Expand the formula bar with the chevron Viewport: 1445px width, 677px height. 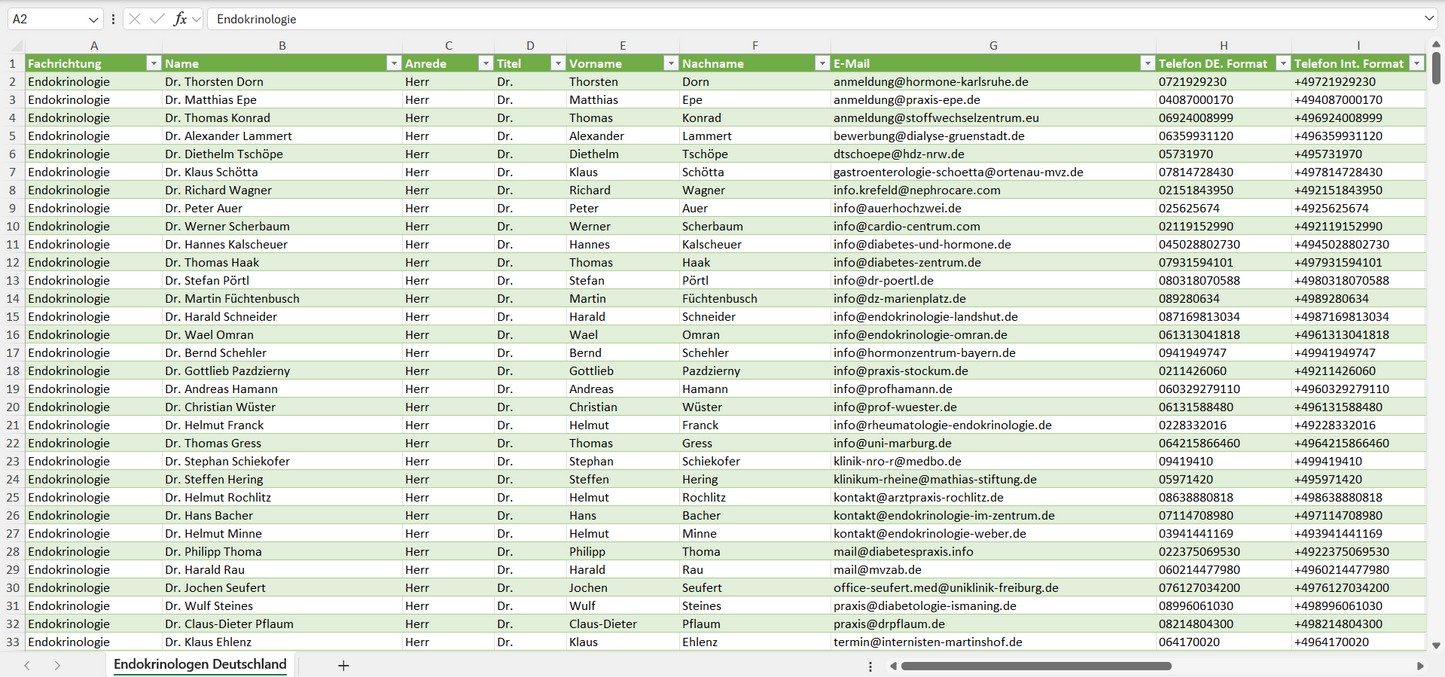(1429, 19)
